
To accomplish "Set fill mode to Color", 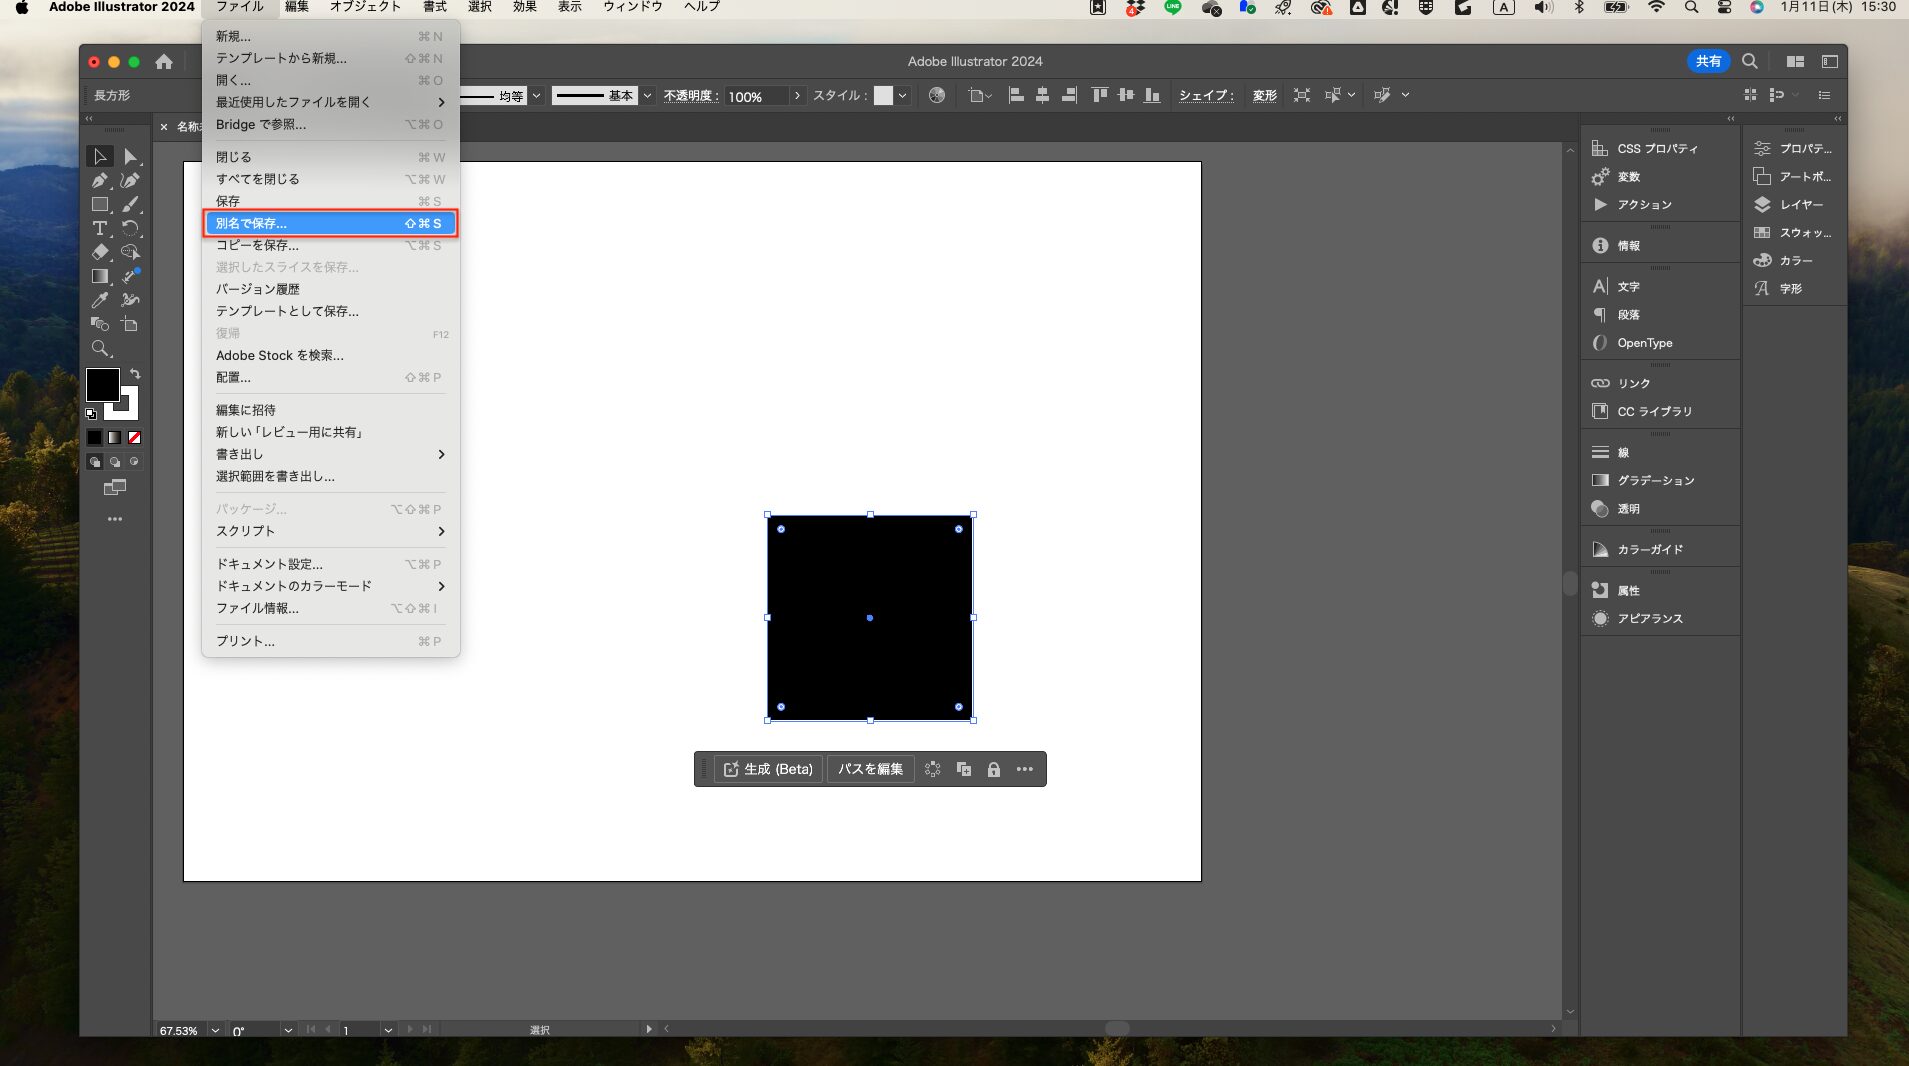I will [x=94, y=437].
